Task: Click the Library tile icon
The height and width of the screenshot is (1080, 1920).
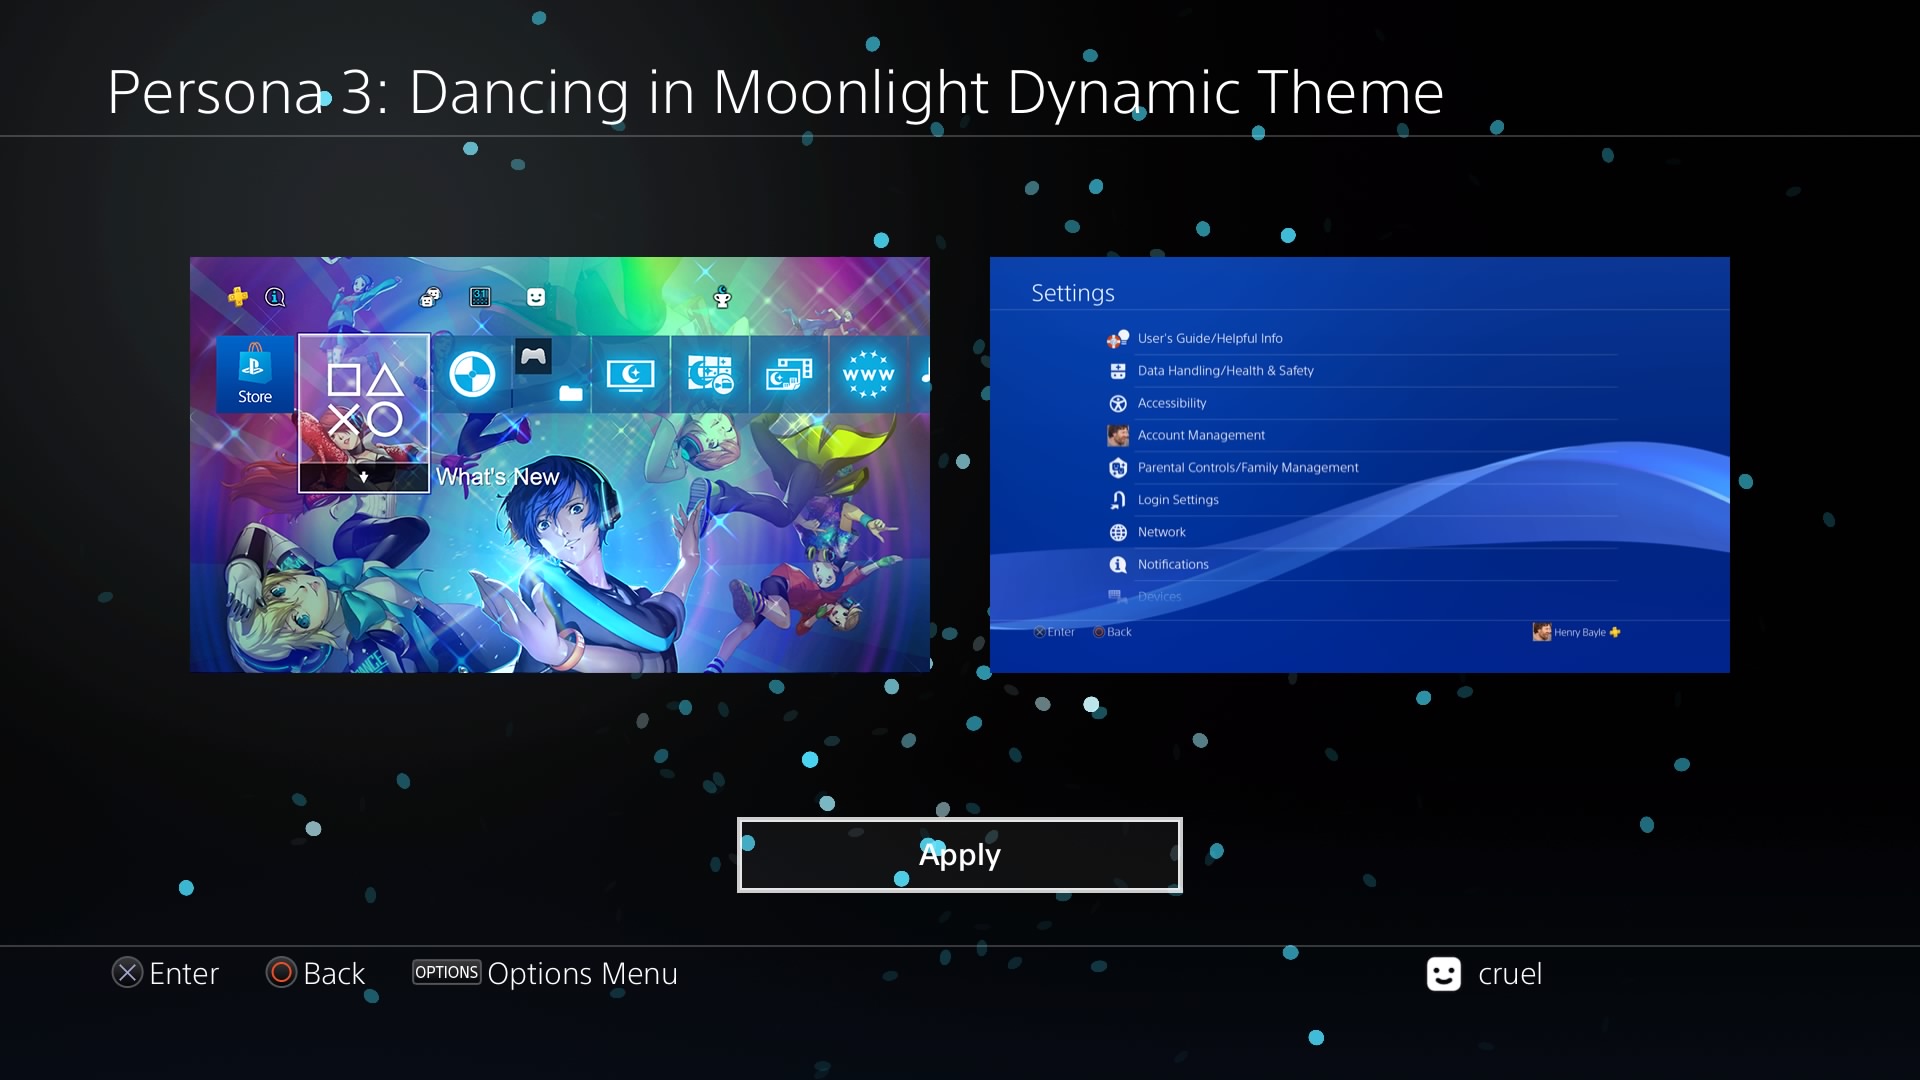Action: coord(710,375)
